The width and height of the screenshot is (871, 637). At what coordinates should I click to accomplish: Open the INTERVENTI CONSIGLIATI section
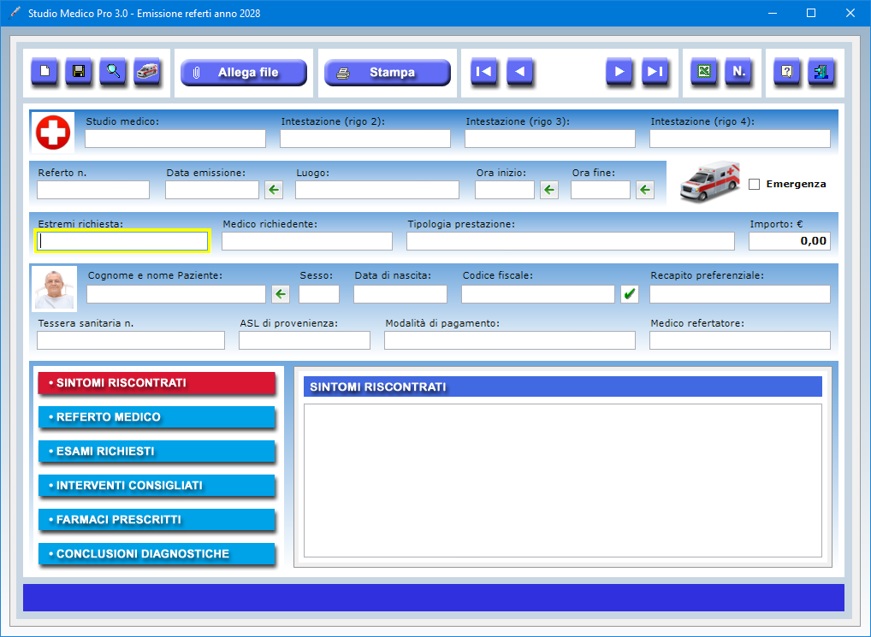point(157,485)
